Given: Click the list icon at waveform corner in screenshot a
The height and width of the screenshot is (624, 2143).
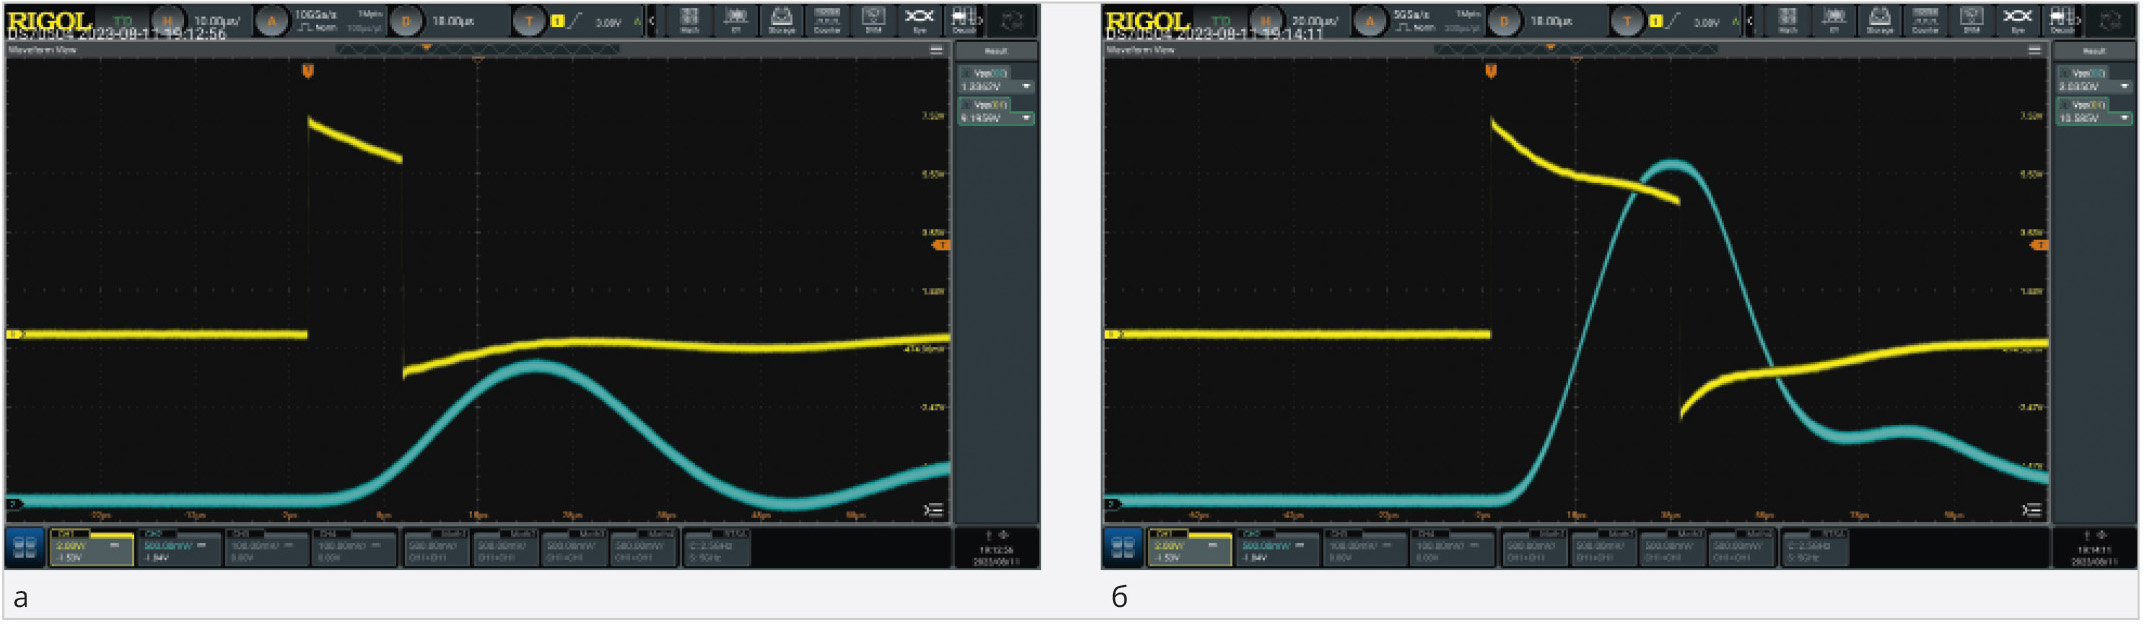Looking at the screenshot, I should coord(933,510).
